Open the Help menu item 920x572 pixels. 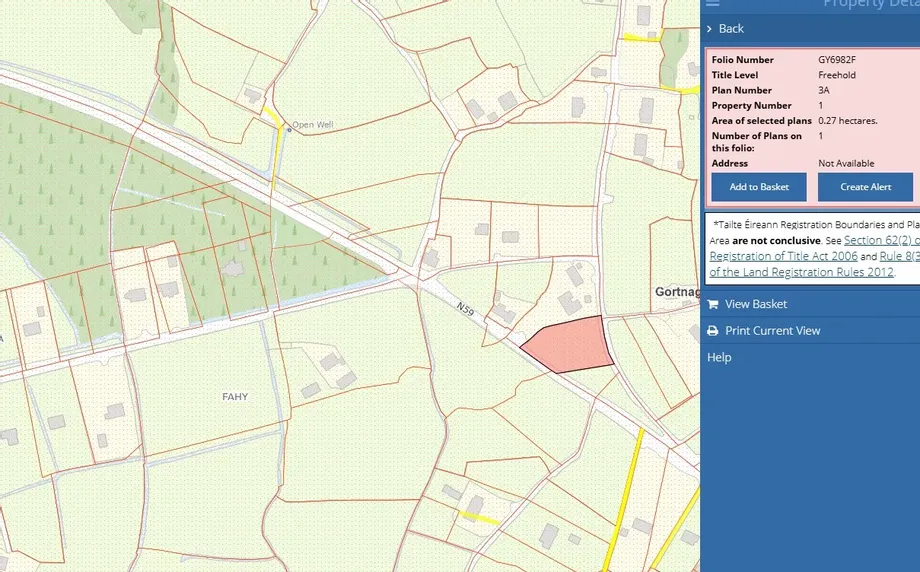(719, 357)
